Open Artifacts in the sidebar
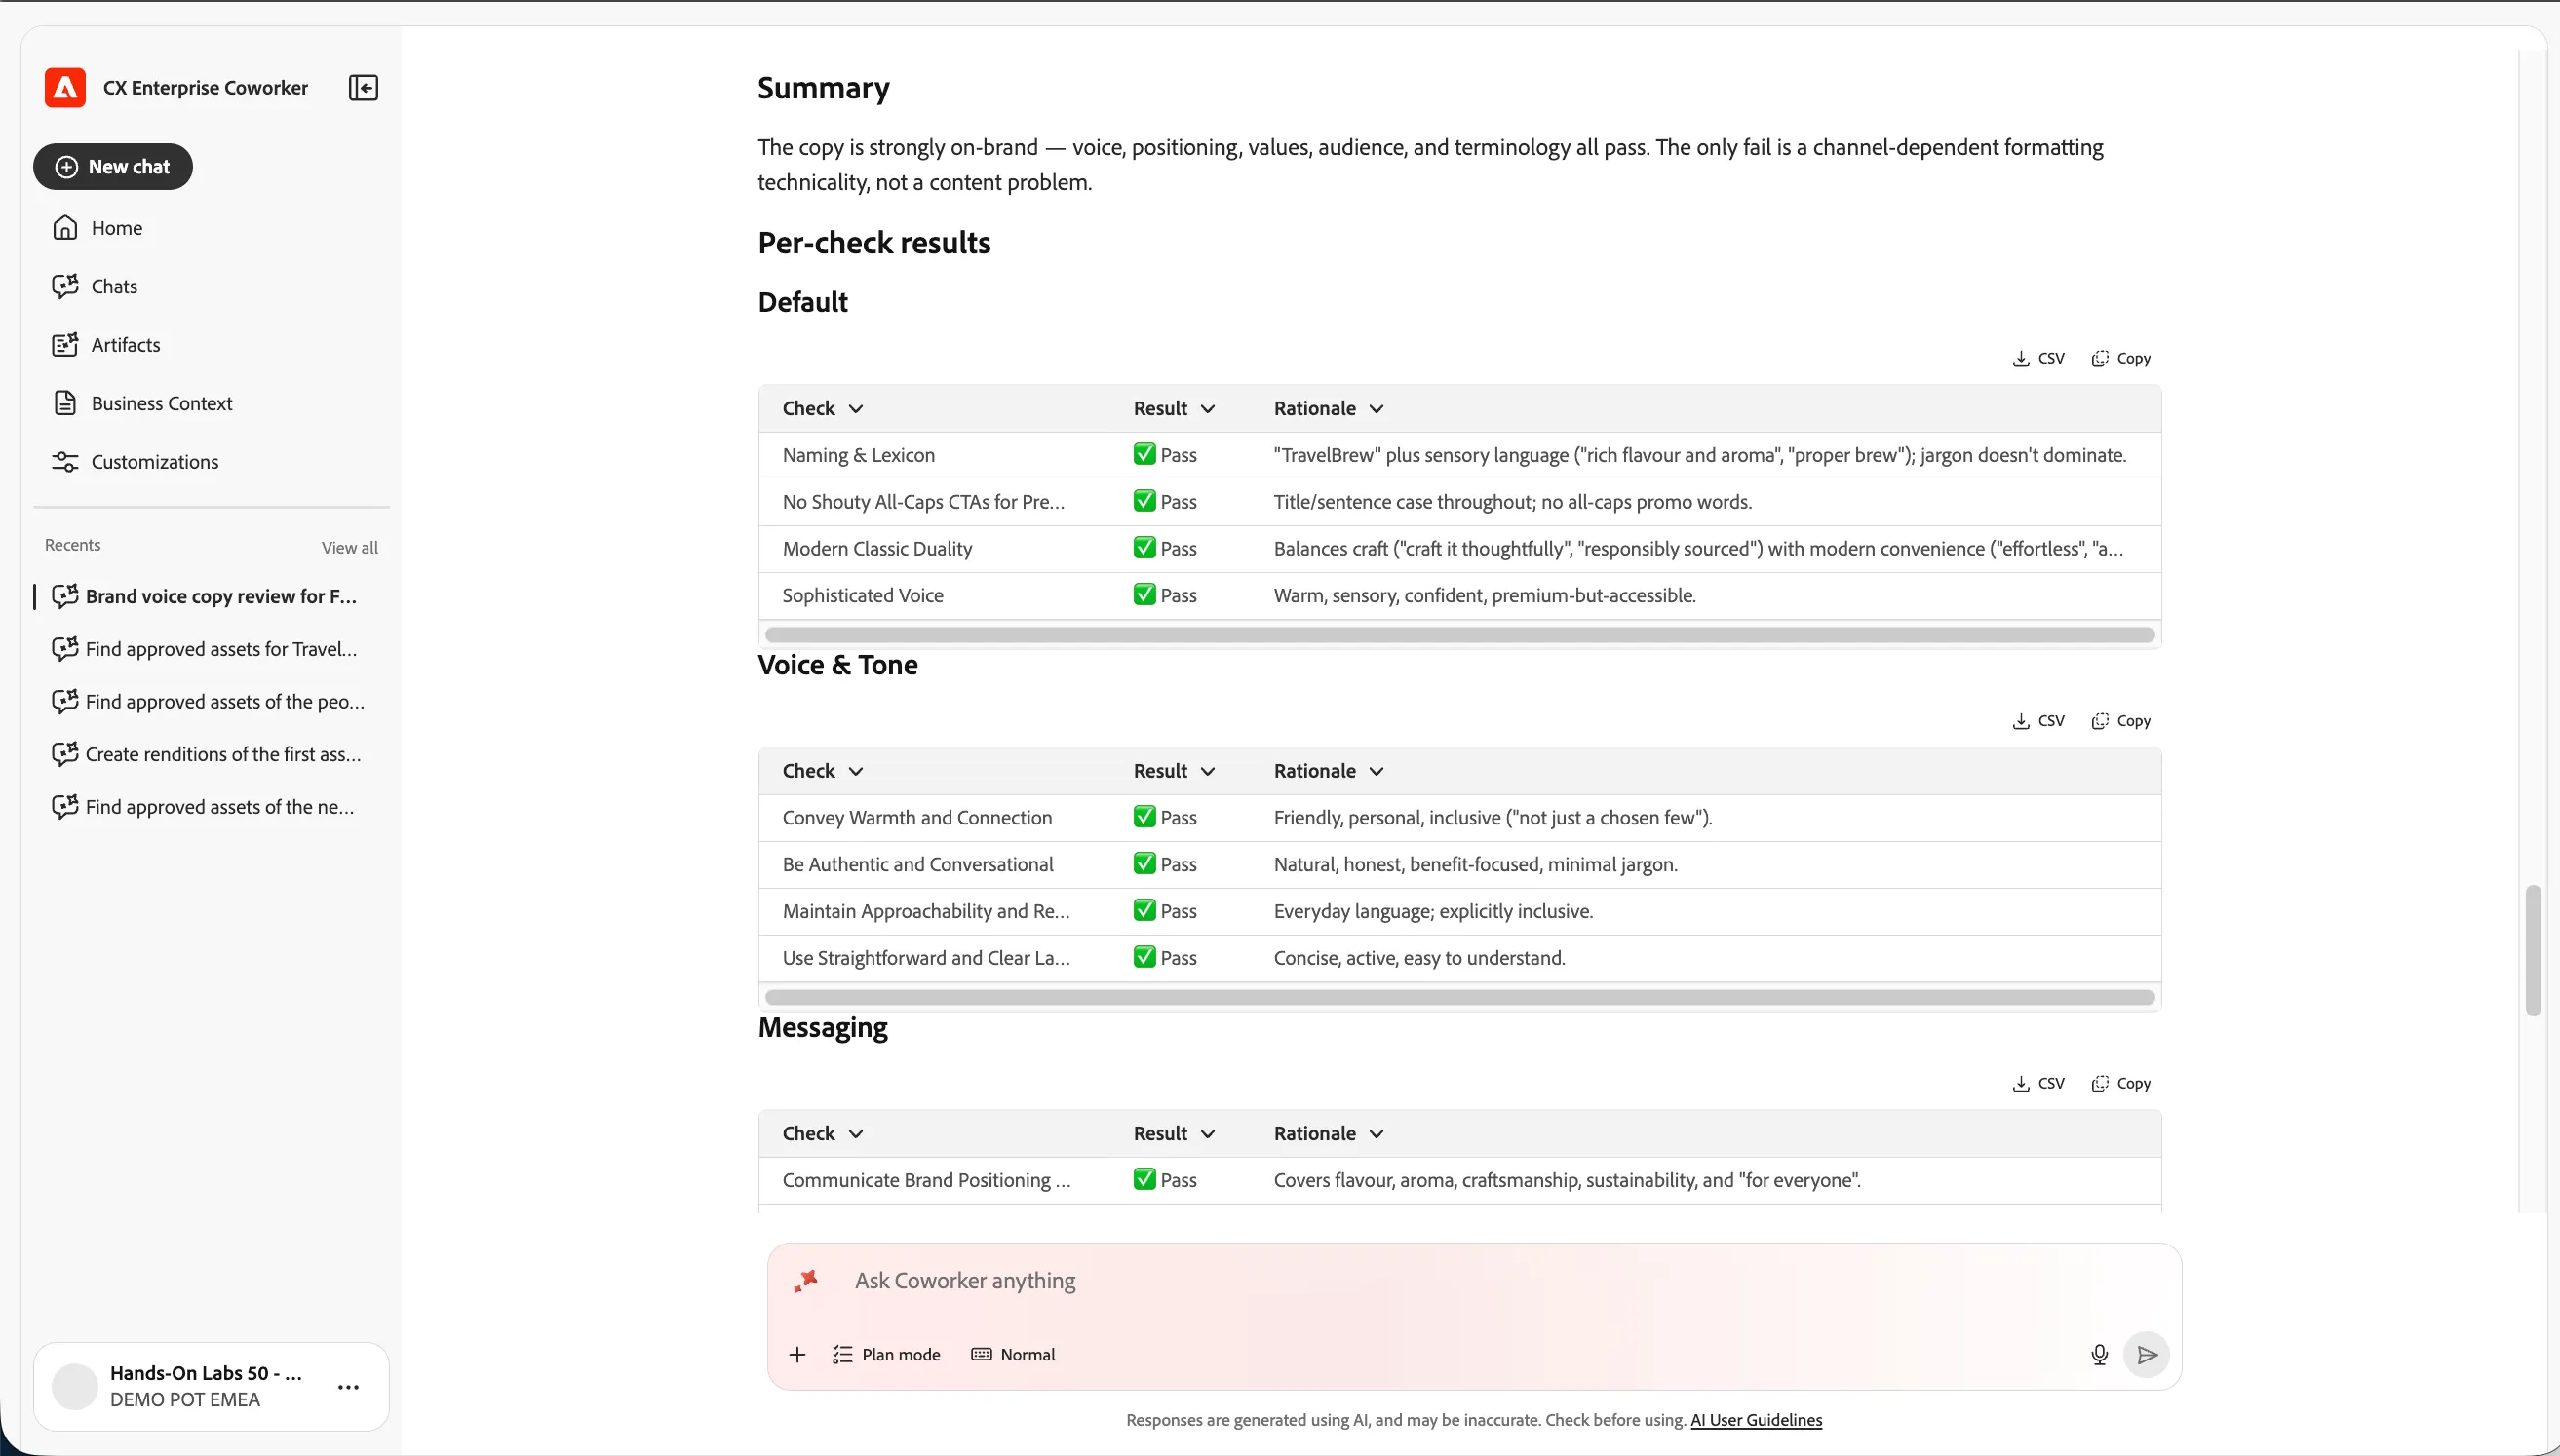Image resolution: width=2560 pixels, height=1456 pixels. [x=106, y=345]
